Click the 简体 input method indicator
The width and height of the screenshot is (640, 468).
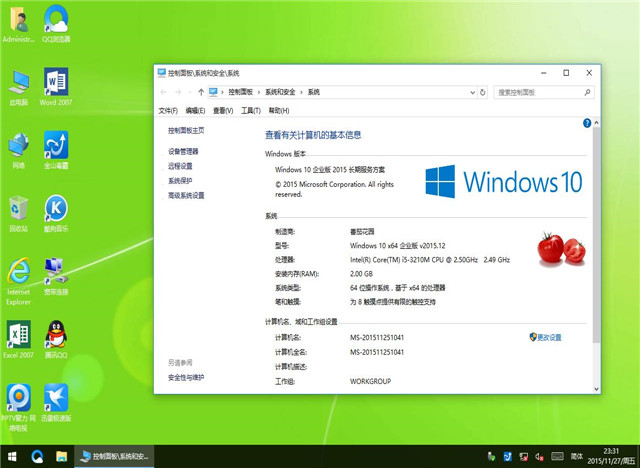576,456
